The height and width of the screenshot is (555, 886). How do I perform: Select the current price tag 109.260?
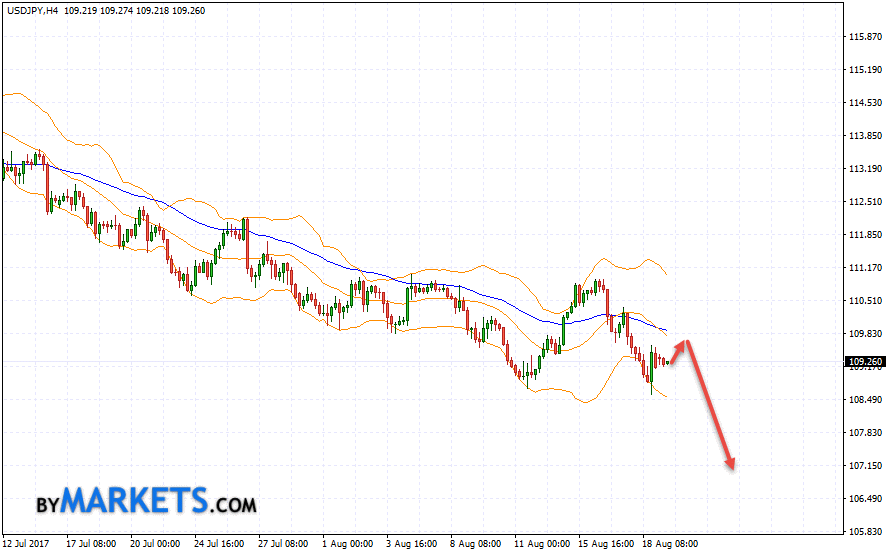(x=863, y=362)
